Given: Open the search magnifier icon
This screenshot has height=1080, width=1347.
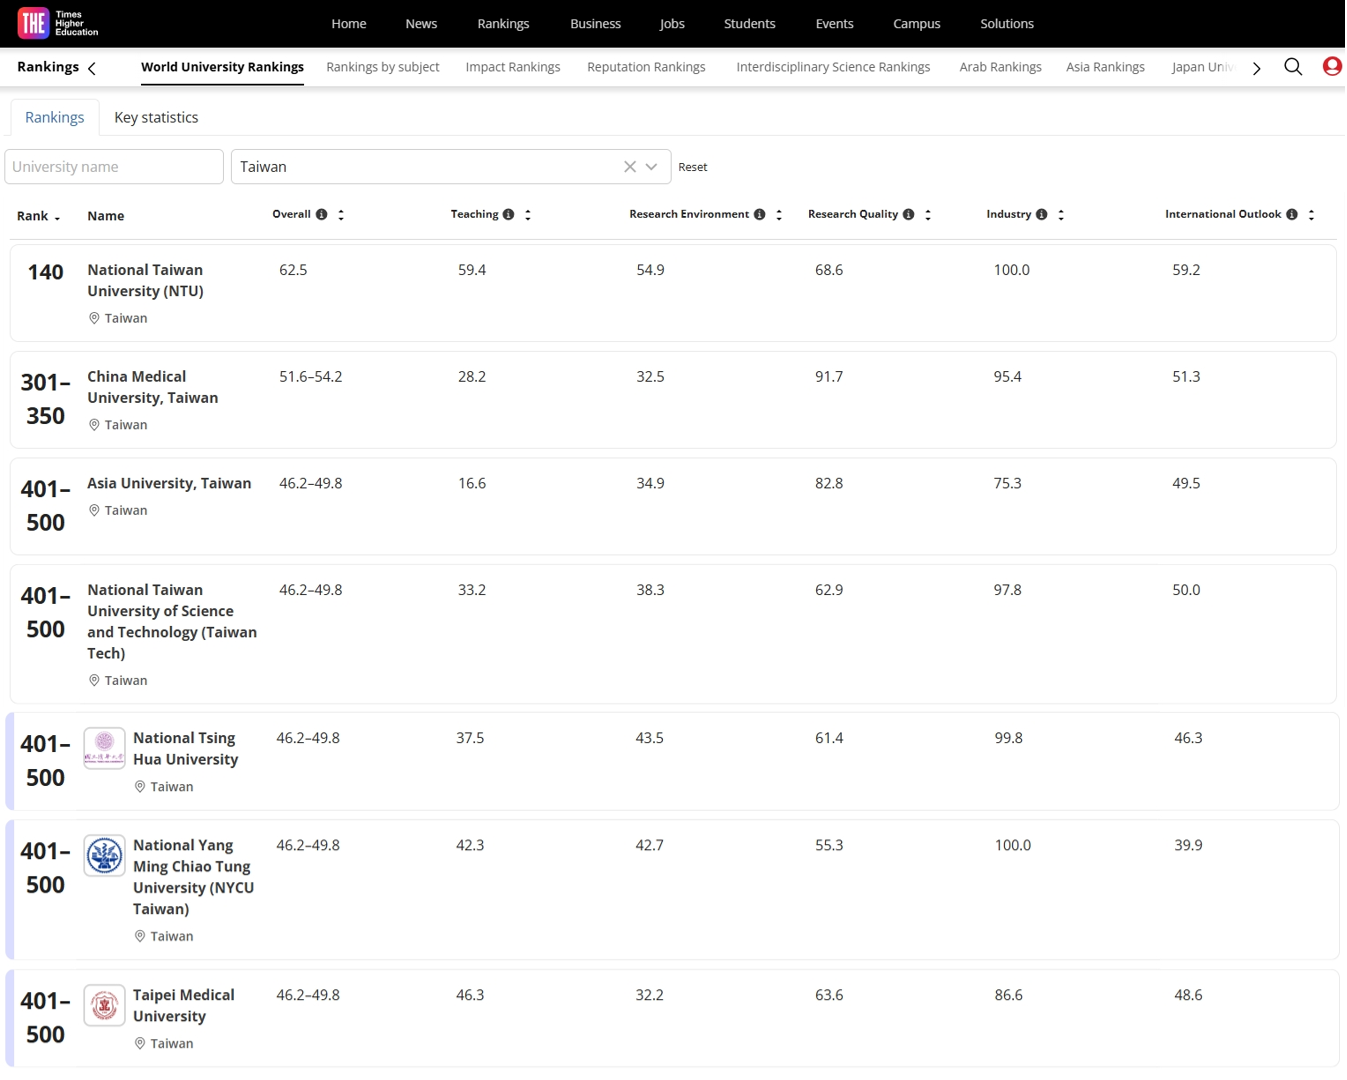Looking at the screenshot, I should [1294, 67].
